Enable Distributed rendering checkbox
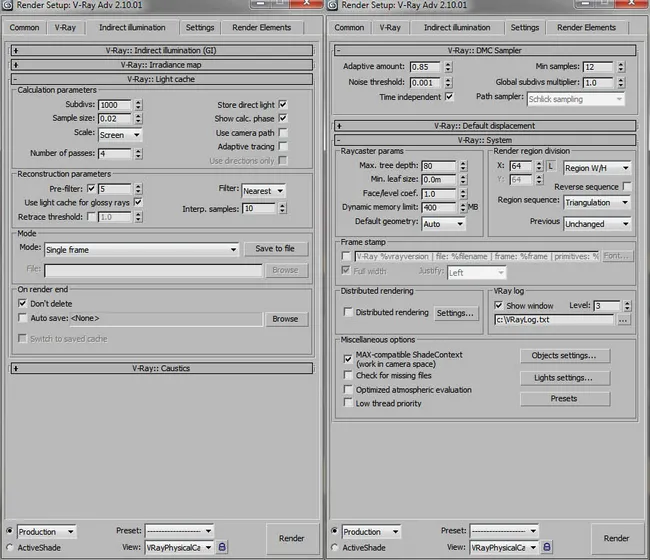The width and height of the screenshot is (650, 560). [348, 312]
